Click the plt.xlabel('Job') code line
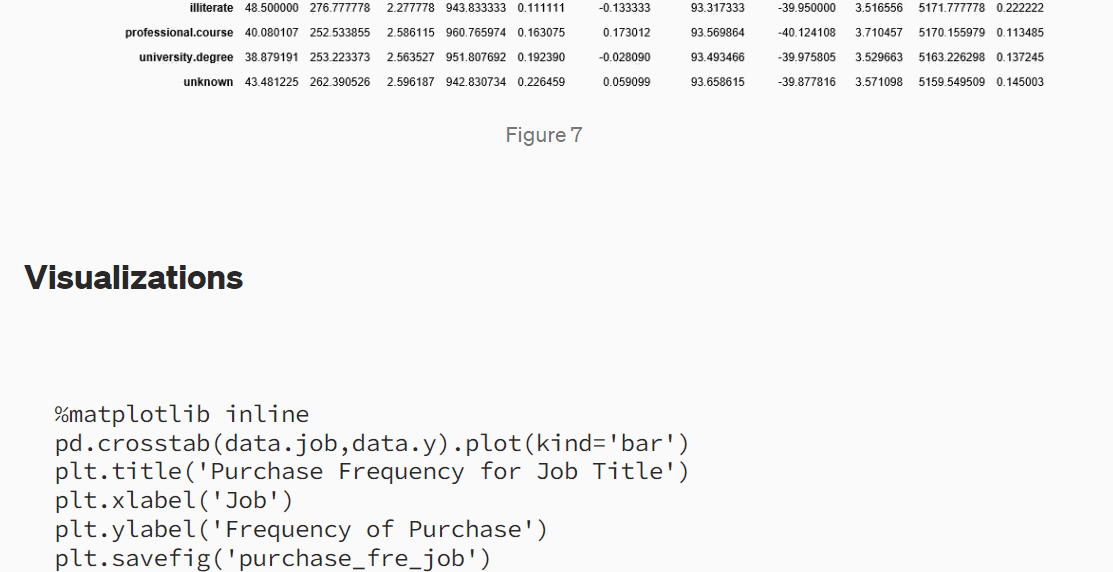1113x572 pixels. point(174,500)
